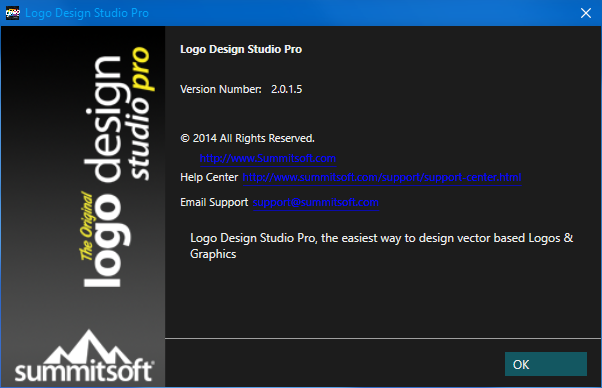This screenshot has width=602, height=388.
Task: Open the http://www.Summitsoft.com link
Action: point(268,158)
